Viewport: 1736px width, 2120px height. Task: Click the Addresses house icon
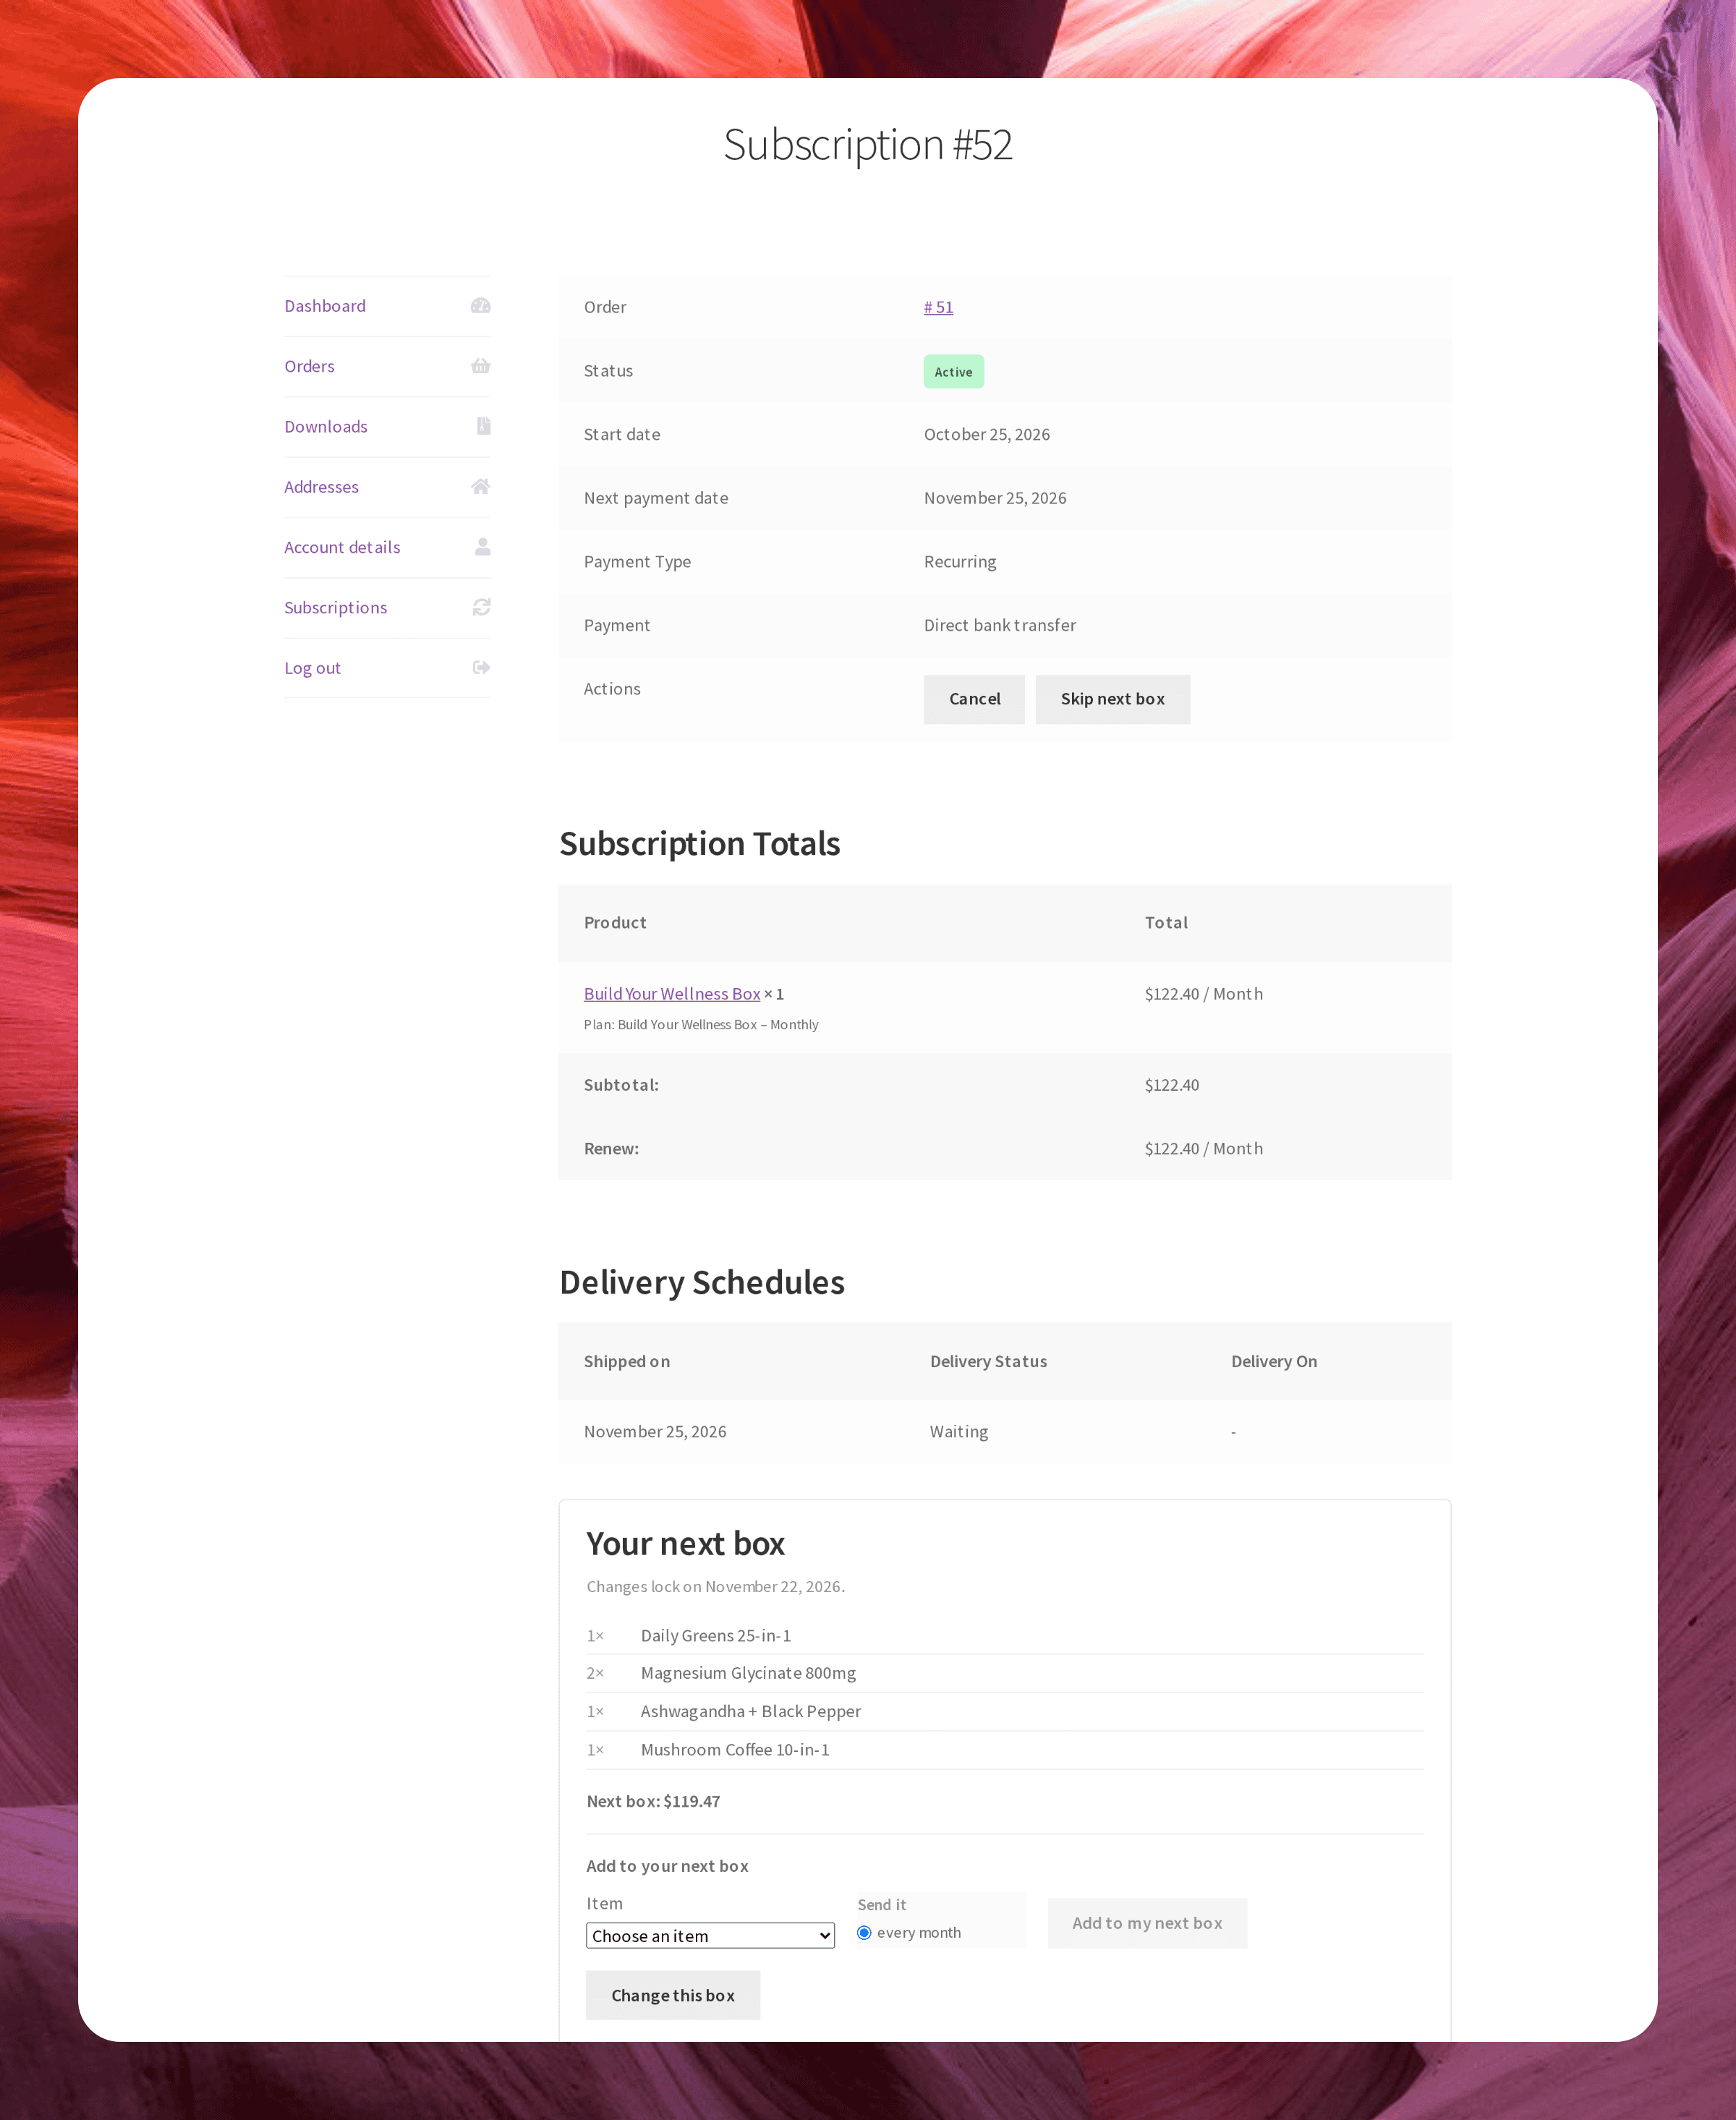pyautogui.click(x=480, y=486)
